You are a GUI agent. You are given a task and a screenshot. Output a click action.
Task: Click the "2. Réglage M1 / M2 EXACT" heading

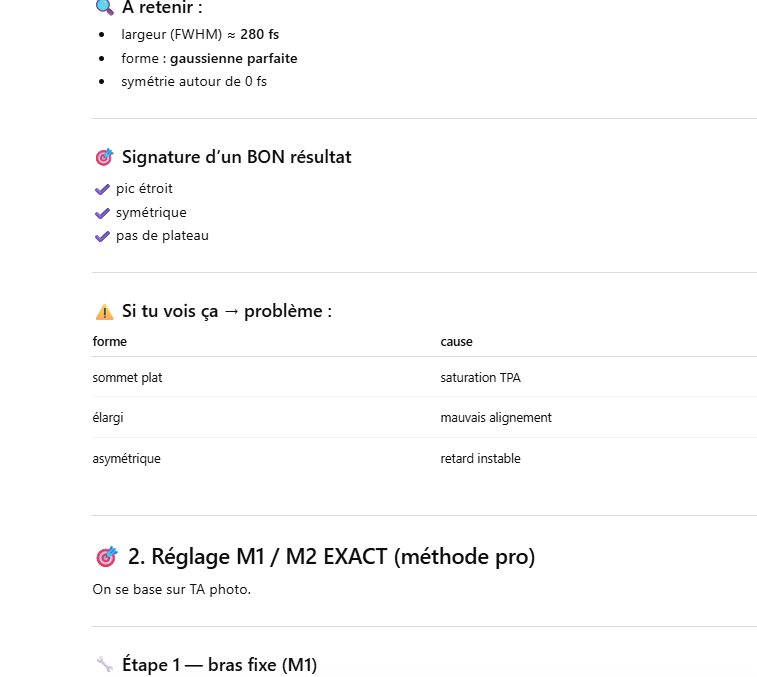[x=331, y=557]
